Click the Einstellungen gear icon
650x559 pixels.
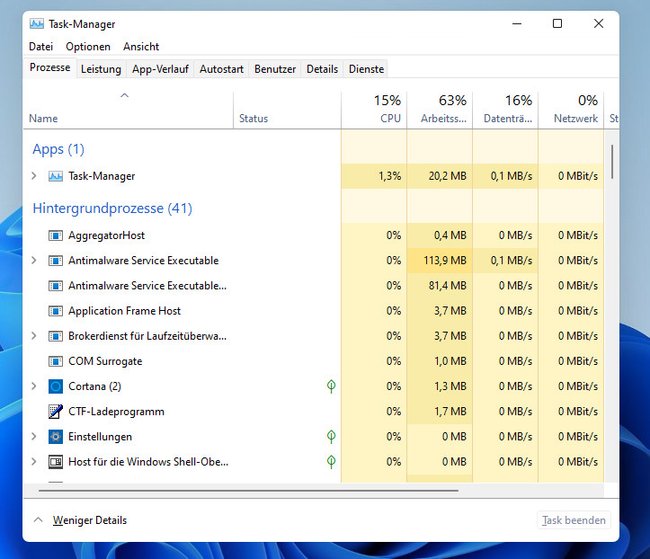[x=56, y=437]
